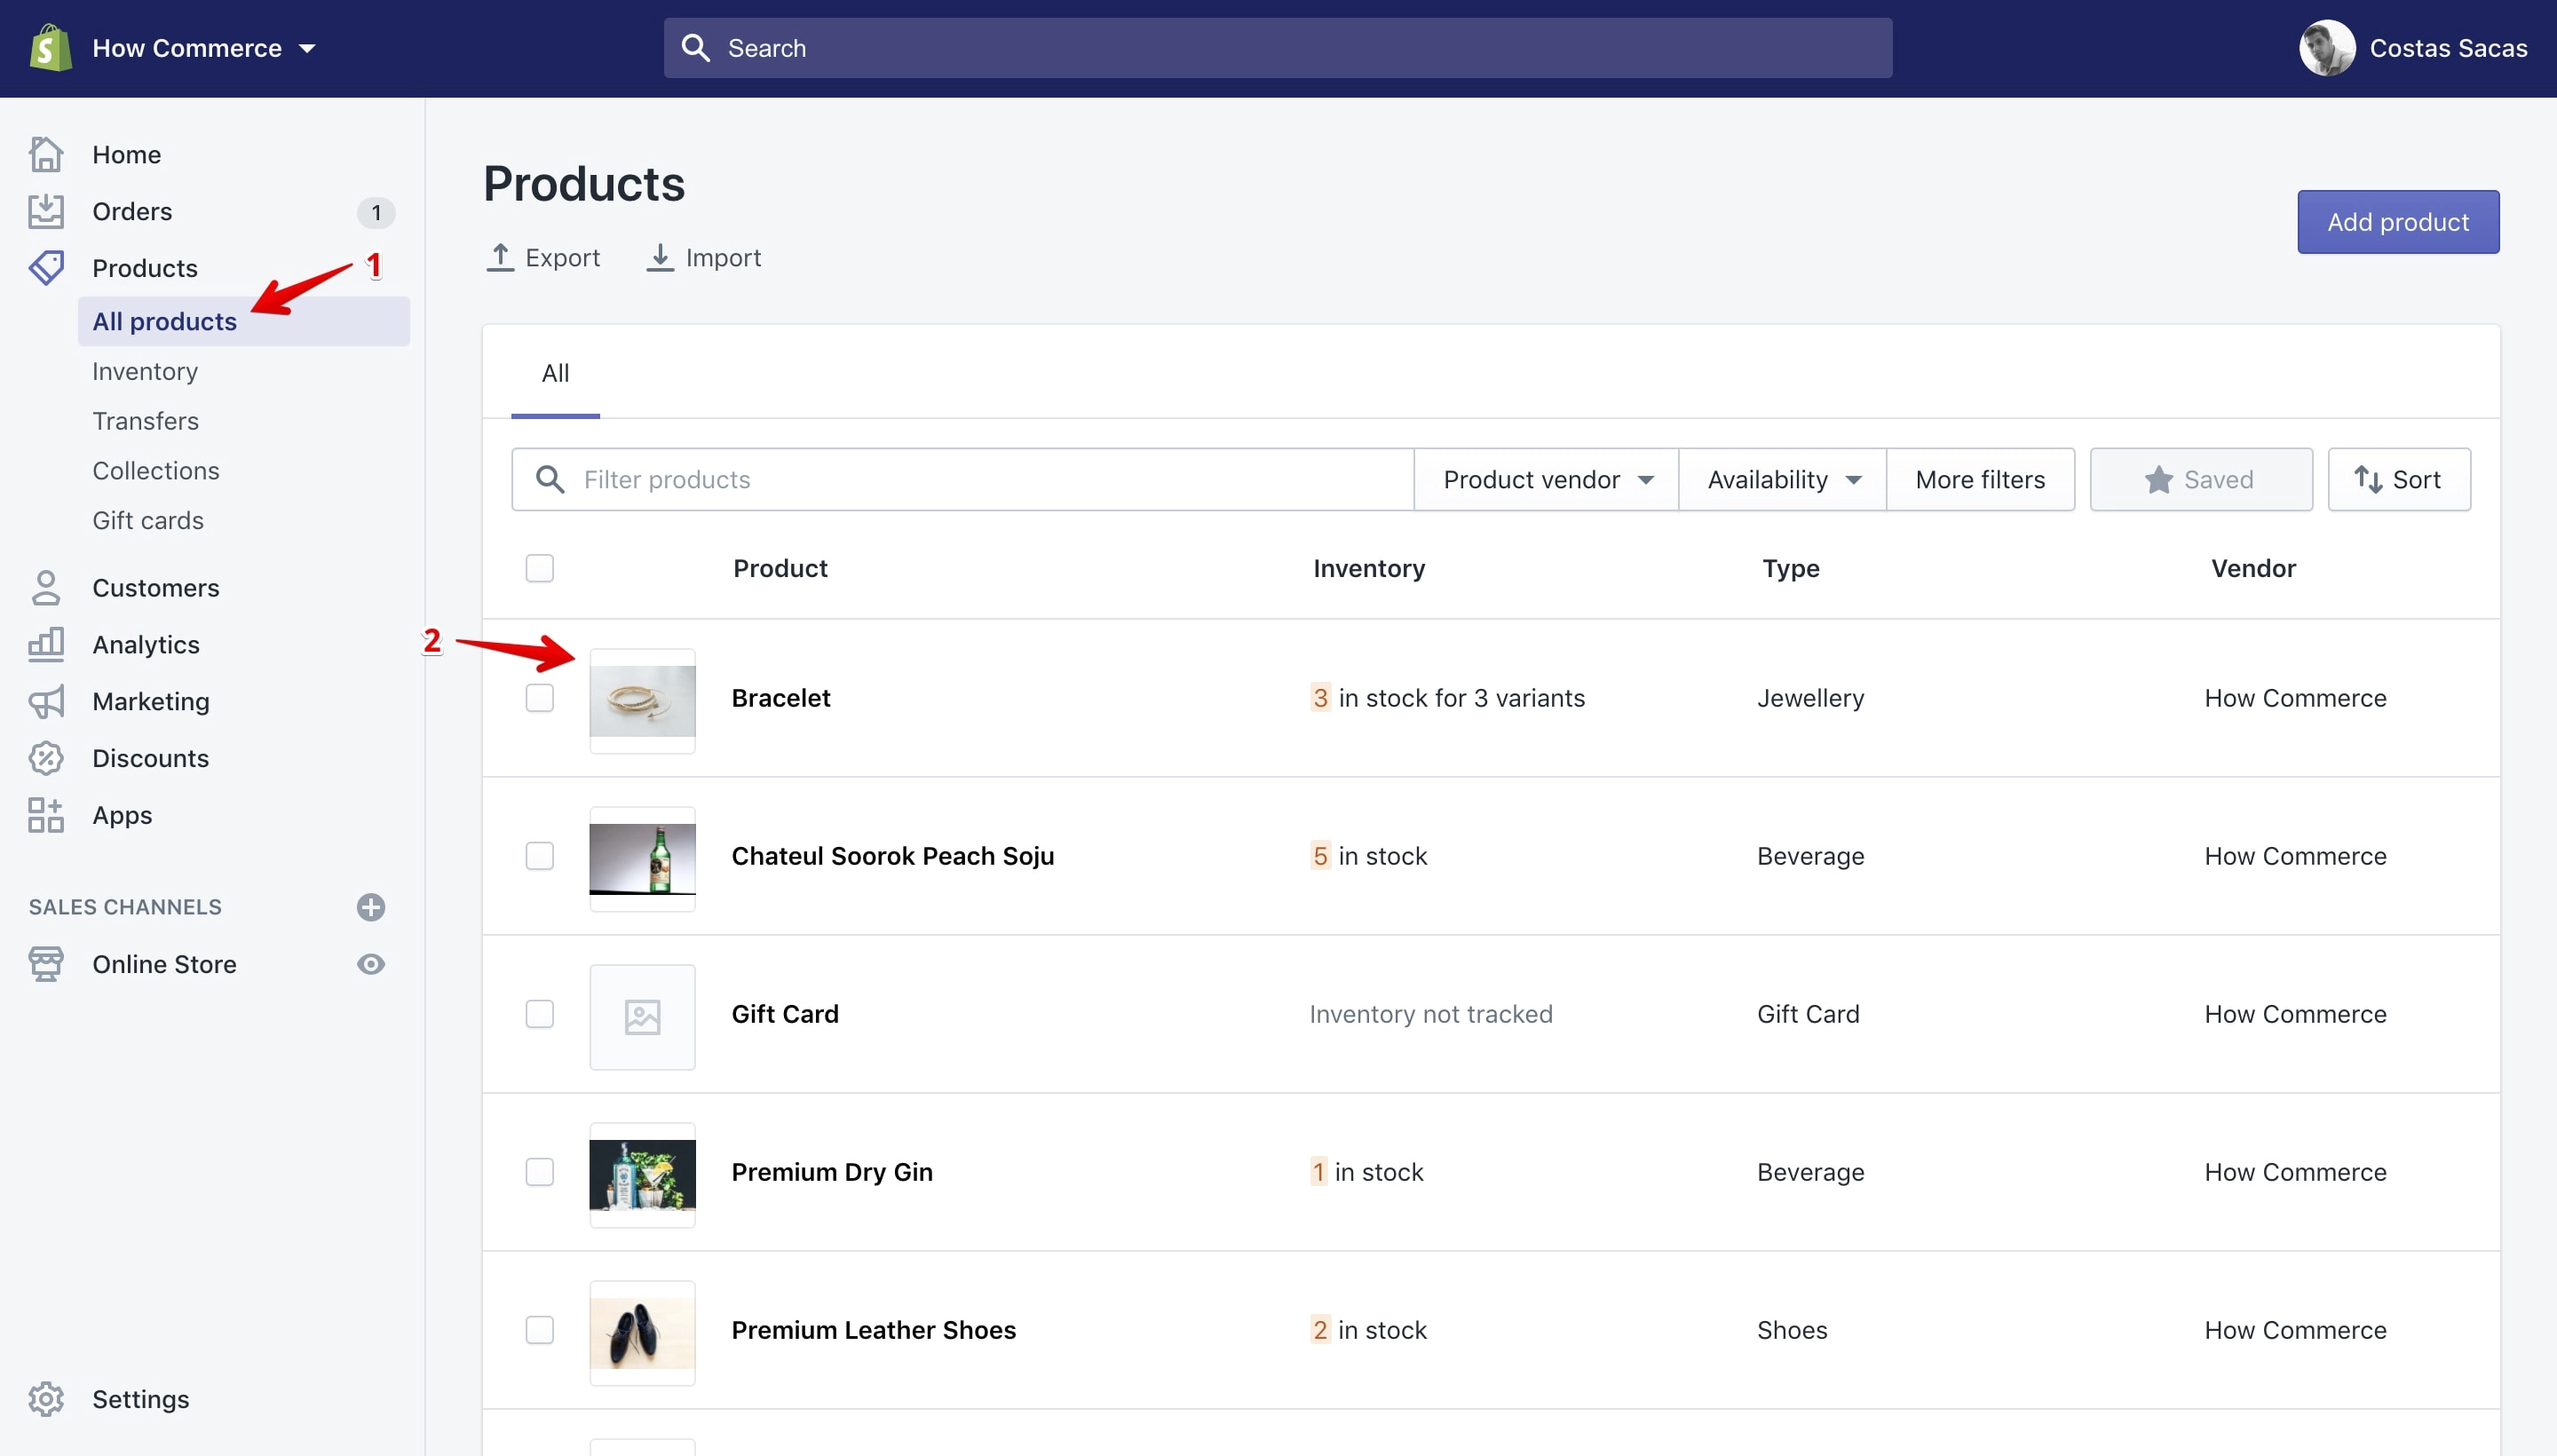Click the Import link
The height and width of the screenshot is (1456, 2557).
pyautogui.click(x=704, y=257)
